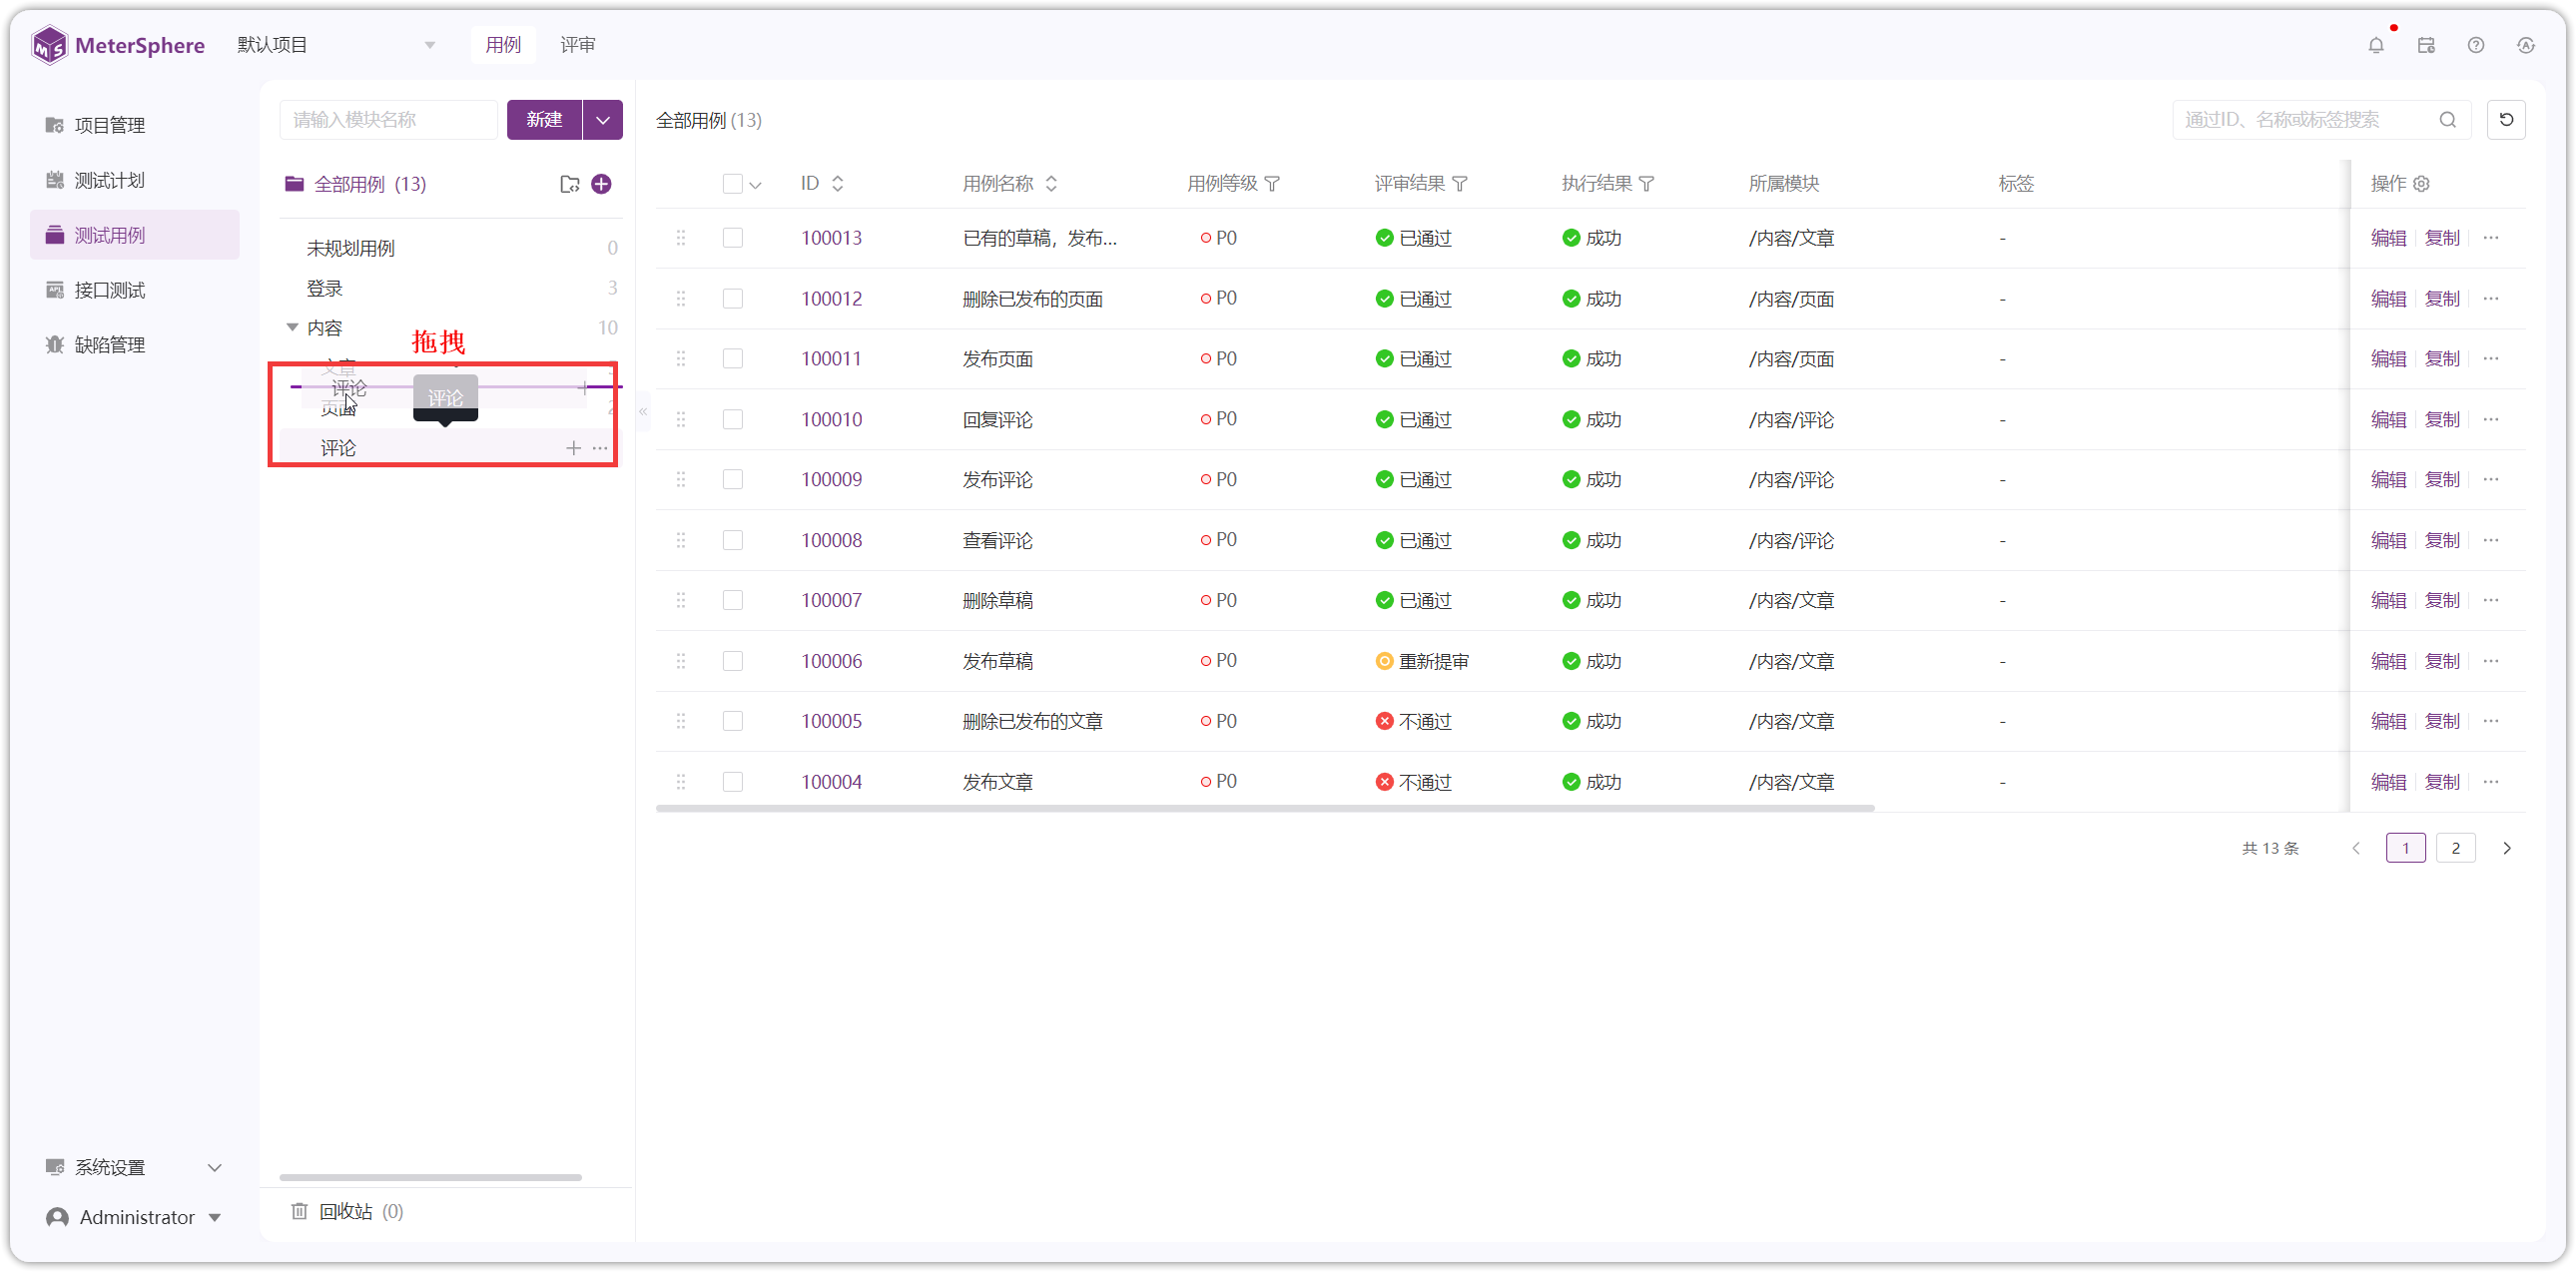Expand the 系统设置 menu

coord(134,1168)
